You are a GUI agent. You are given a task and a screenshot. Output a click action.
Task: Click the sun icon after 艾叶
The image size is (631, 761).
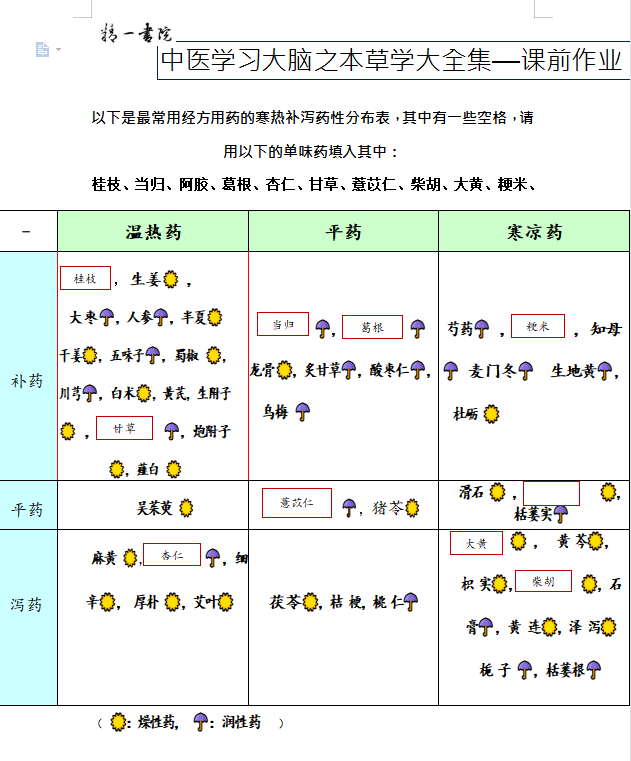[225, 602]
